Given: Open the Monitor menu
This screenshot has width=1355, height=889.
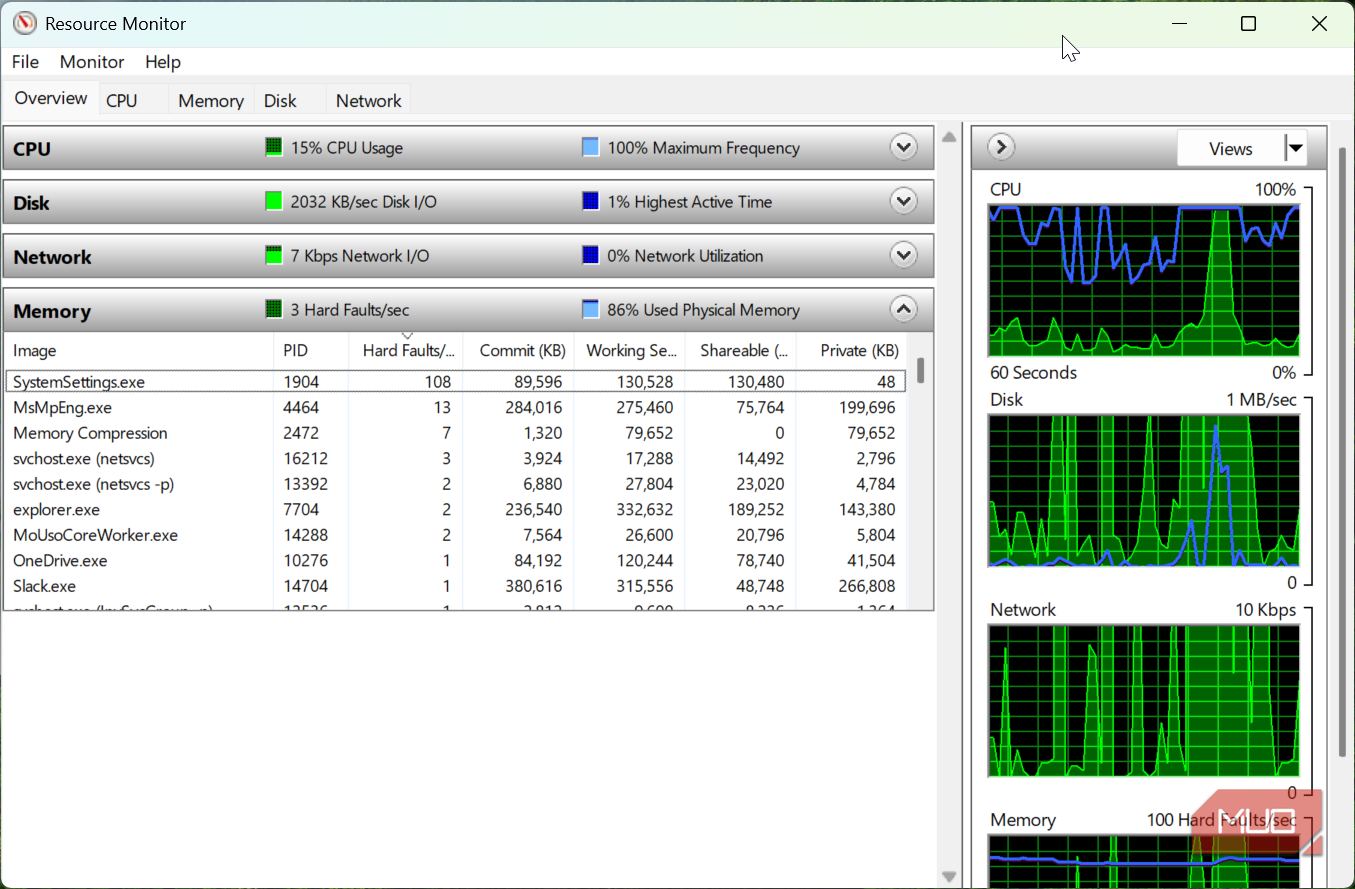Looking at the screenshot, I should [x=92, y=62].
